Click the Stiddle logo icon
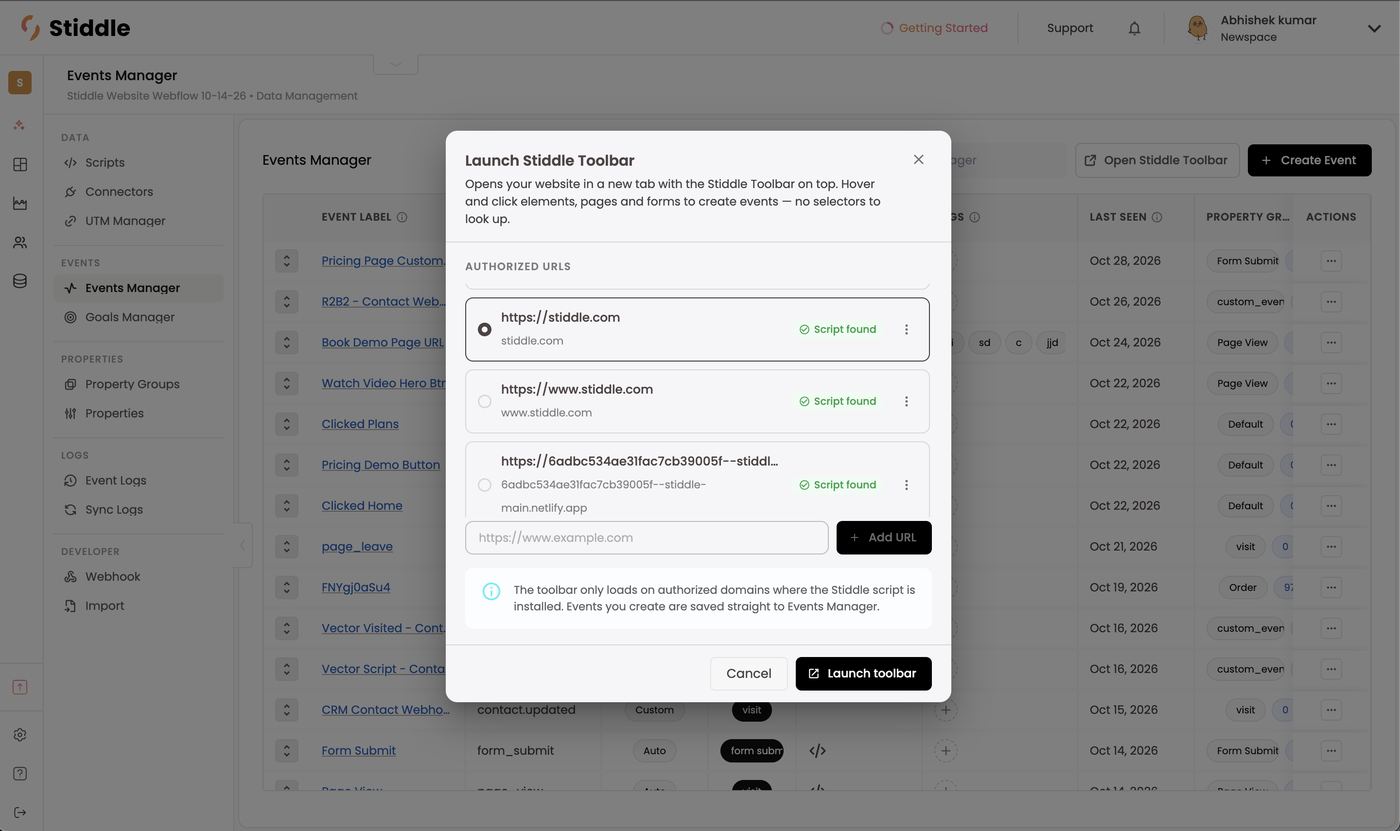 click(x=31, y=27)
